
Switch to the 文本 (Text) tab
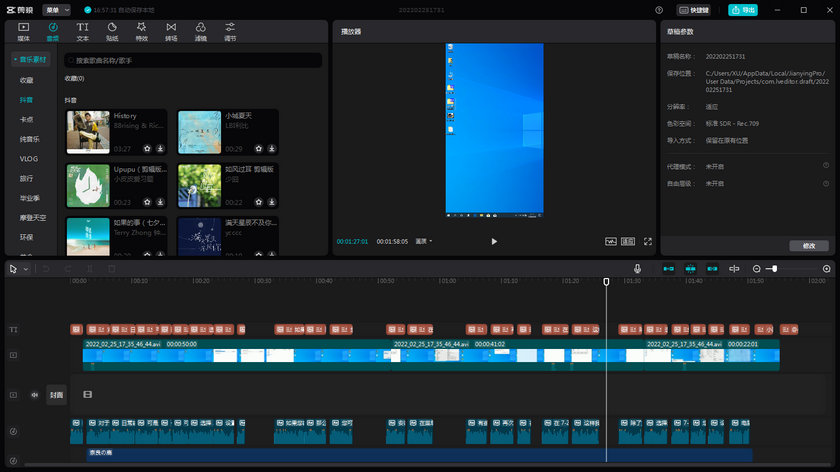[82, 30]
